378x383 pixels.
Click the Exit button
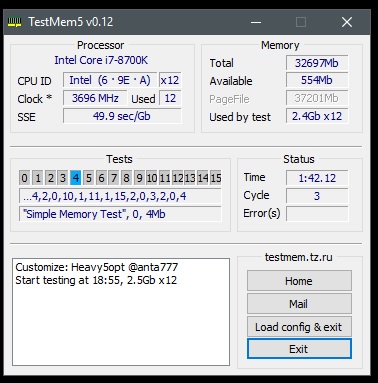coord(299,349)
